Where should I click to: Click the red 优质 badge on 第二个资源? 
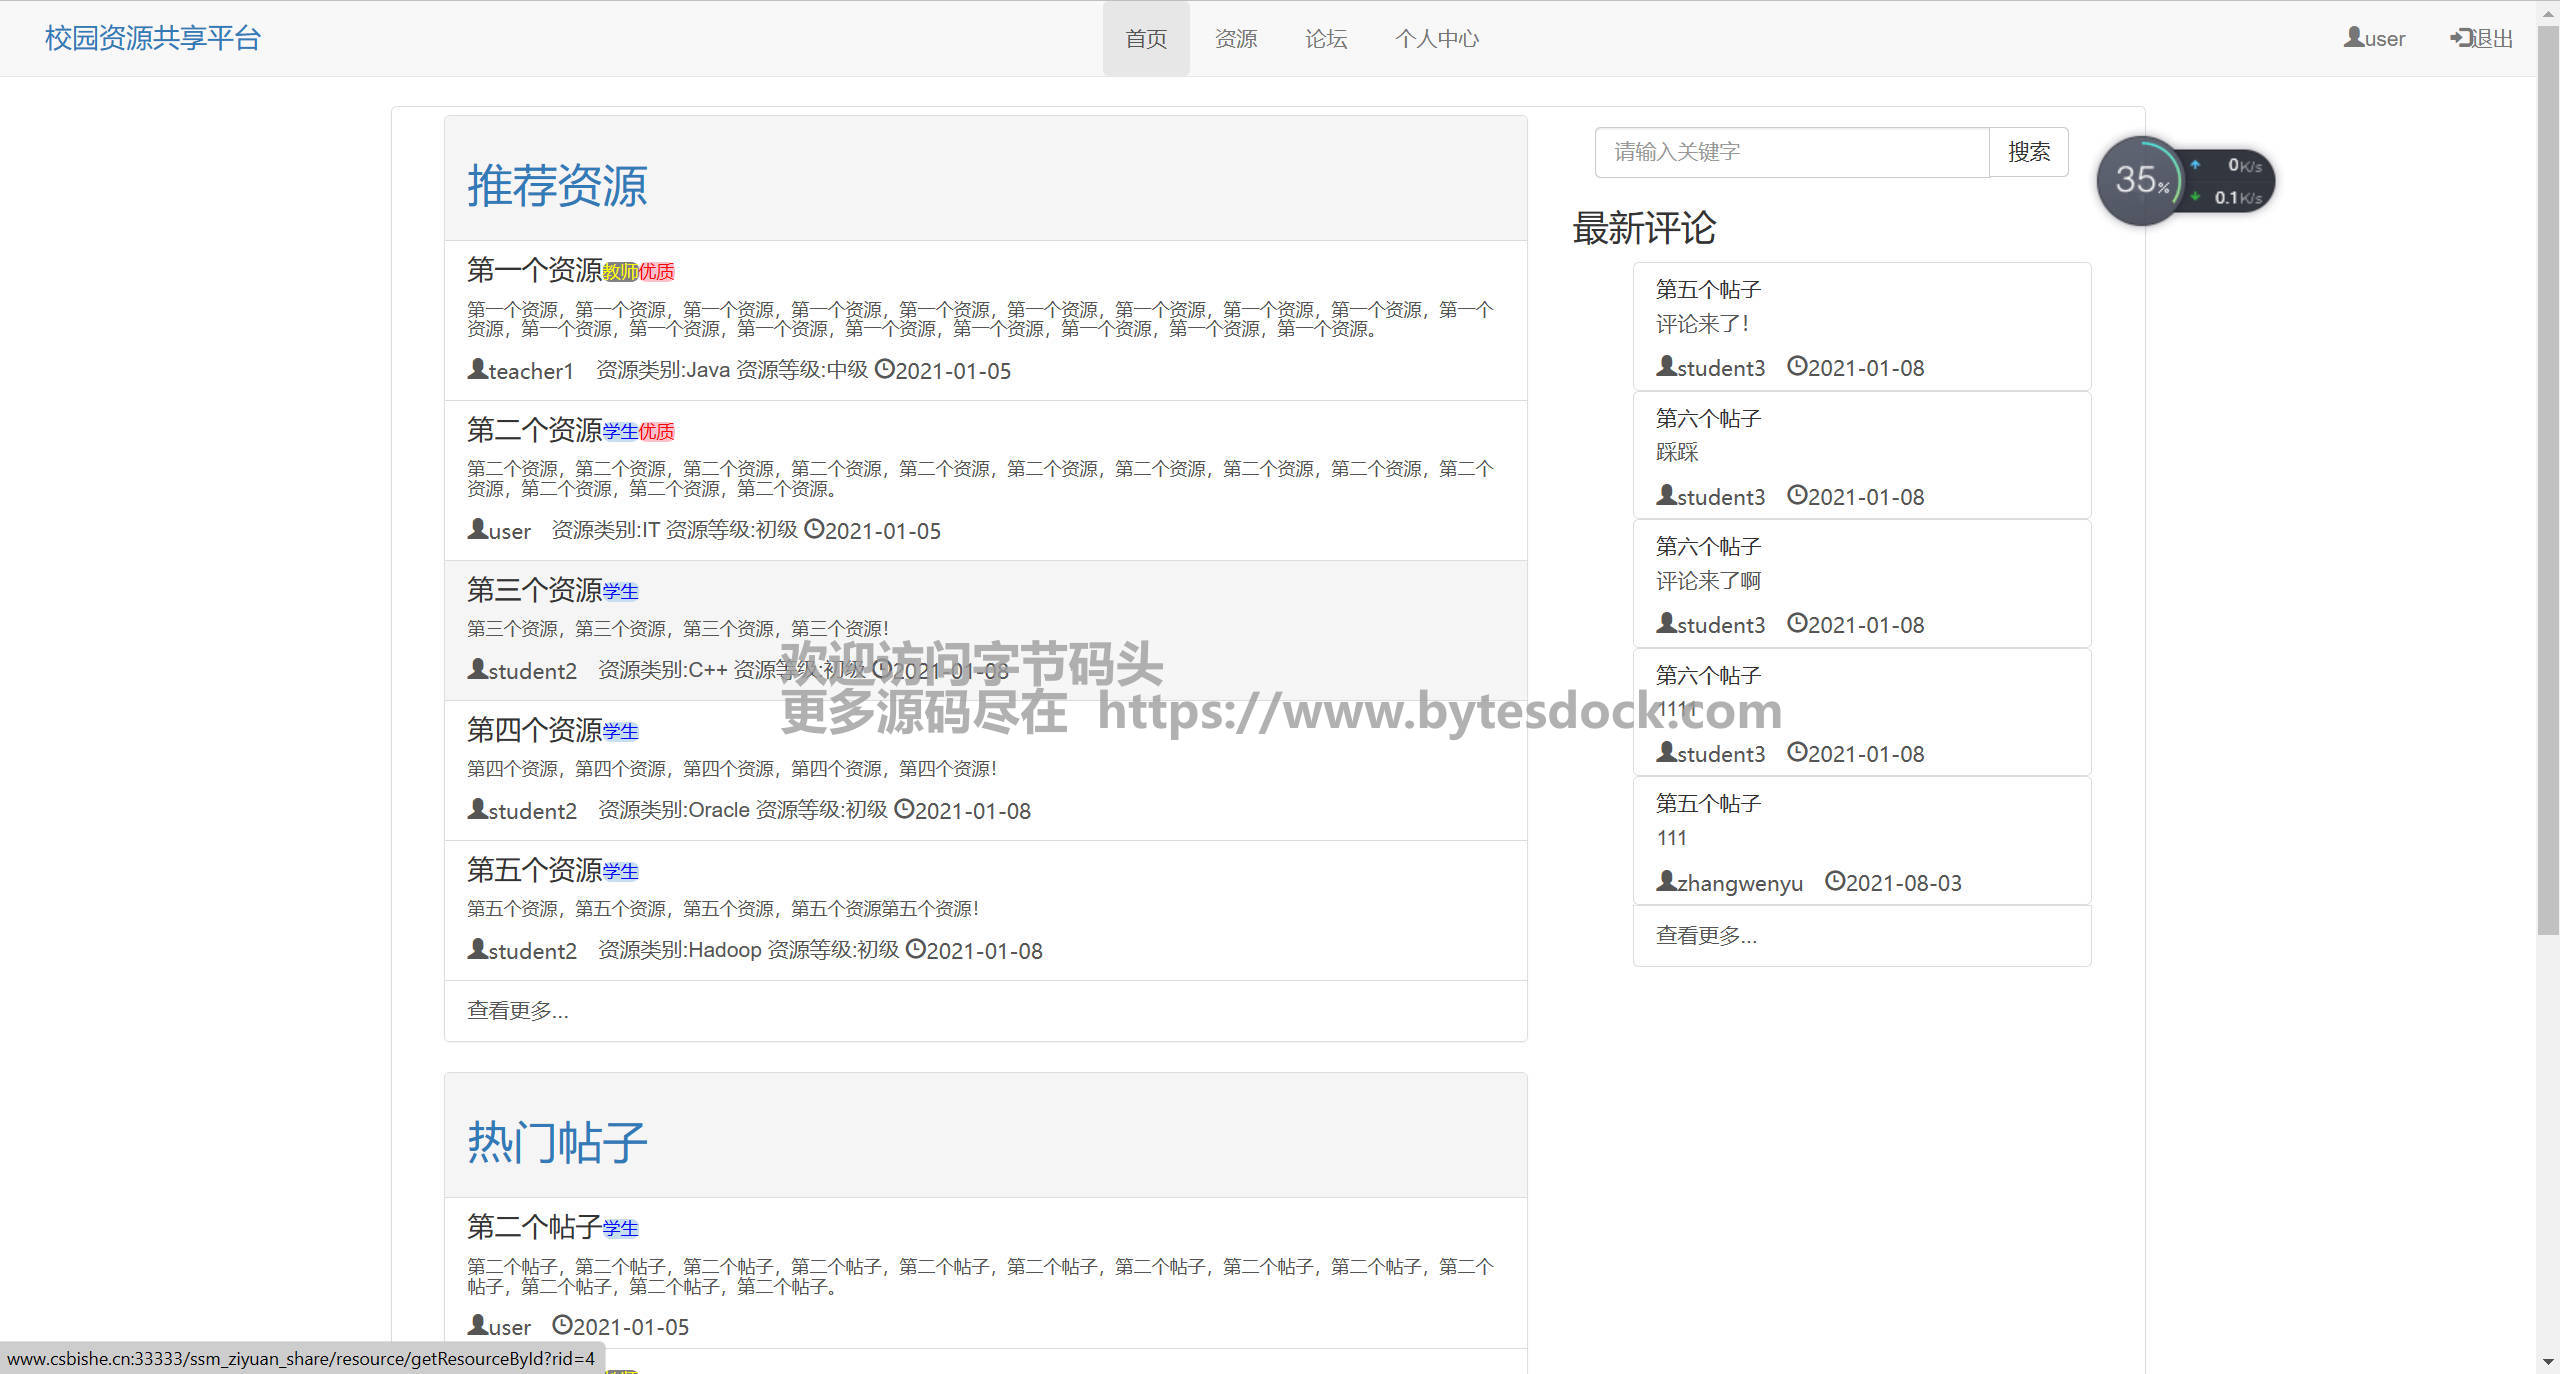(657, 432)
